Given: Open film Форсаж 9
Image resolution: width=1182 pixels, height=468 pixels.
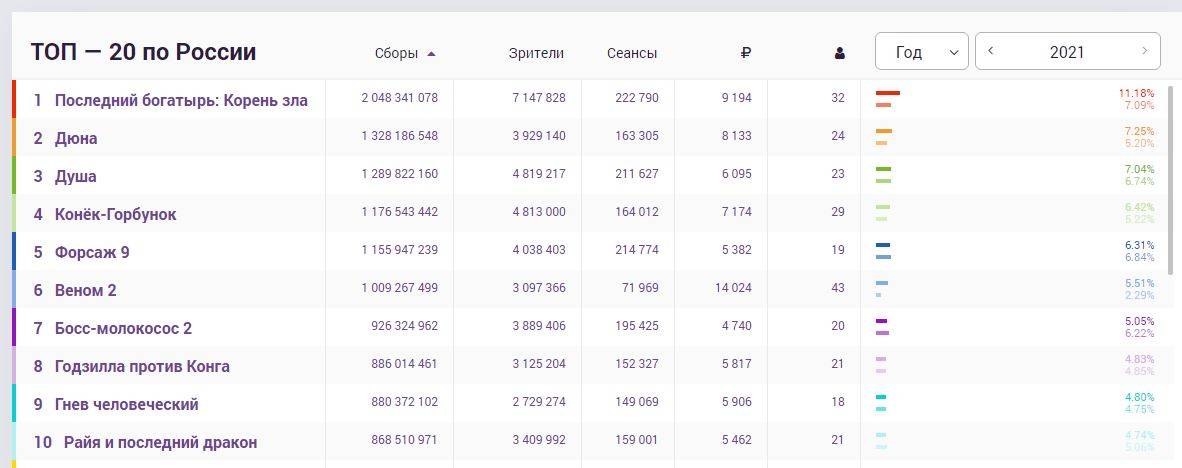Looking at the screenshot, I should [92, 252].
